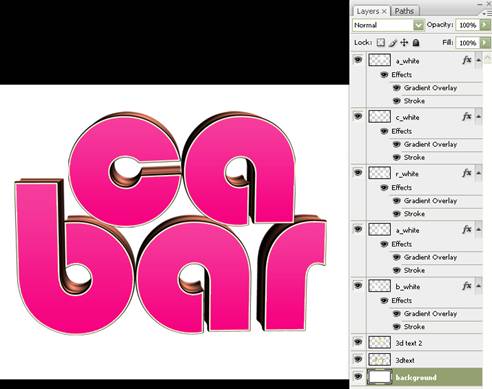Image resolution: width=492 pixels, height=389 pixels.
Task: Toggle Effects eye under the r_white layer
Action: coord(384,188)
